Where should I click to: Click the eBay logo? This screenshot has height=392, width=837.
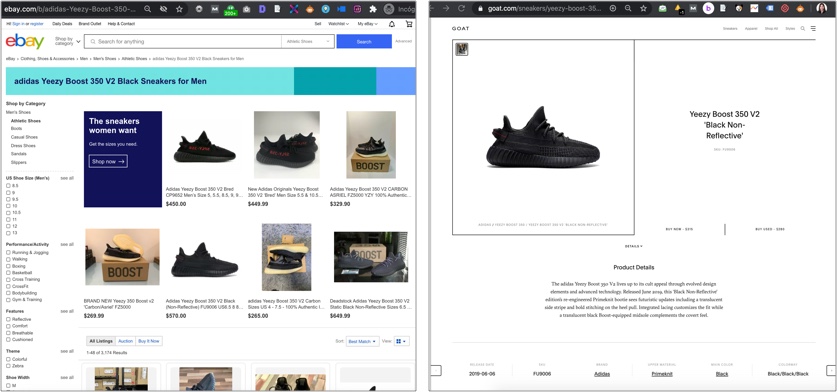coord(25,41)
